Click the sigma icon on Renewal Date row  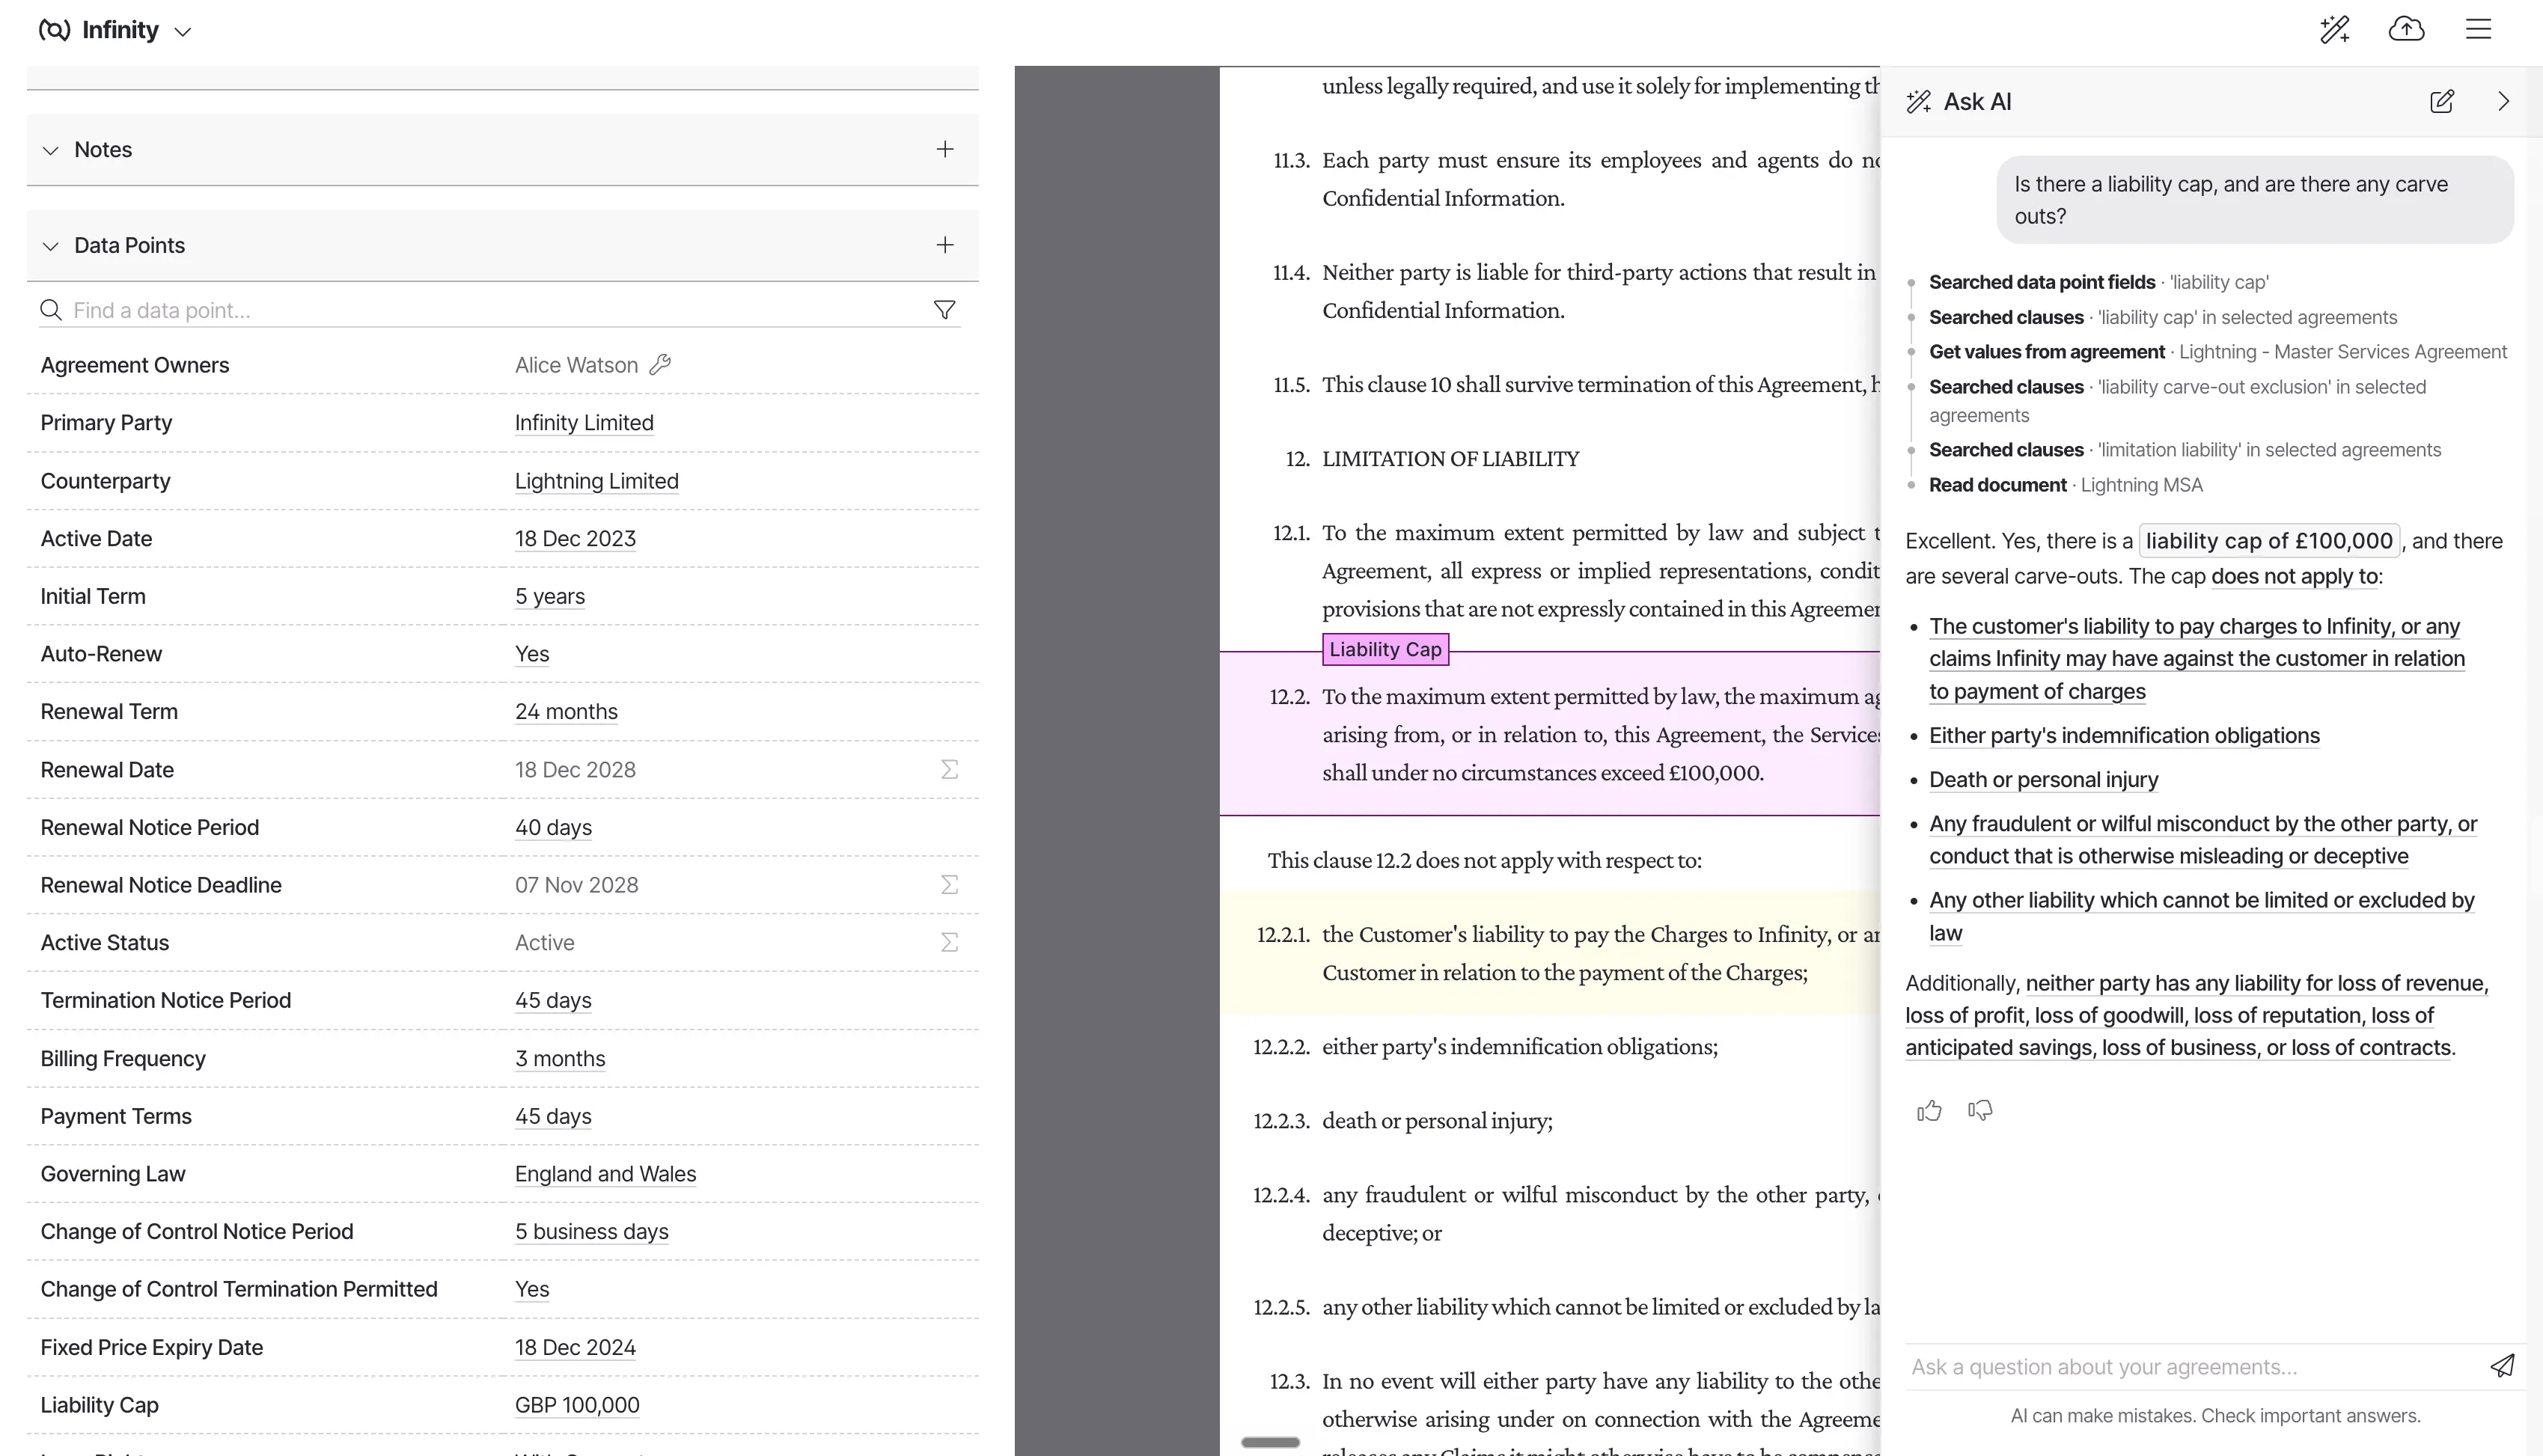(949, 769)
